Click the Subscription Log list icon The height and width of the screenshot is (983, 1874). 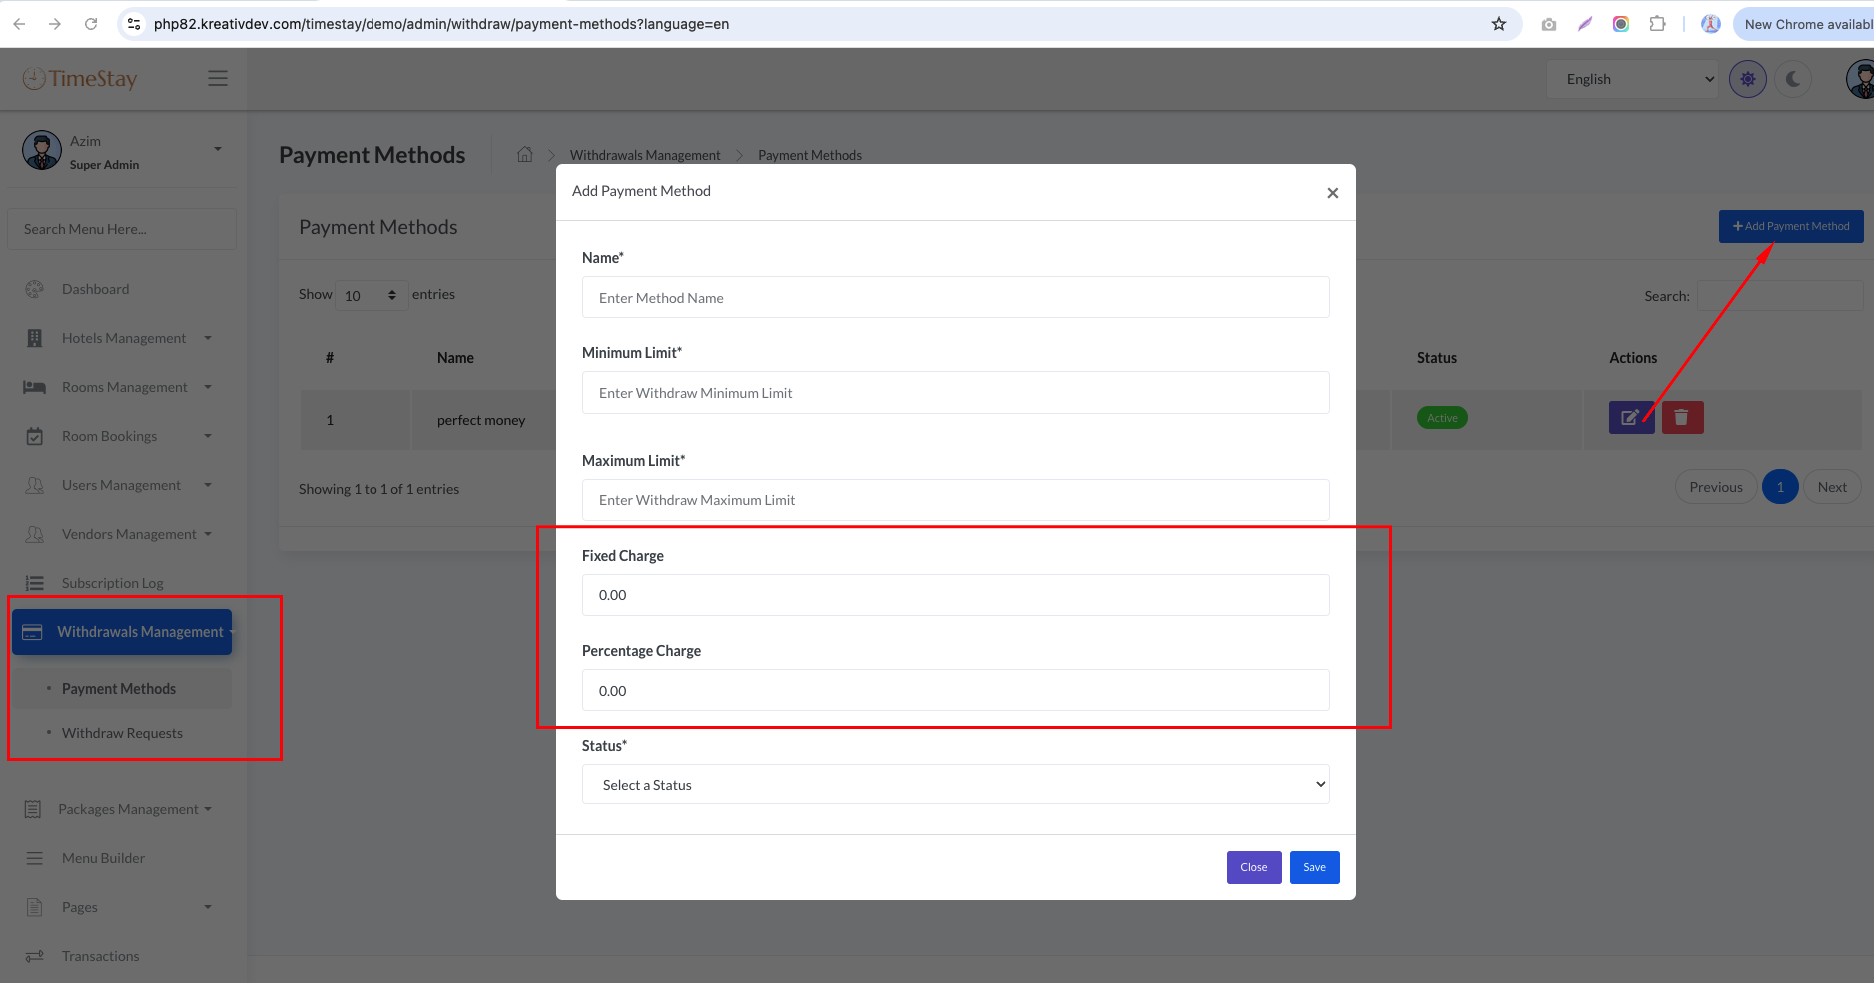point(35,583)
